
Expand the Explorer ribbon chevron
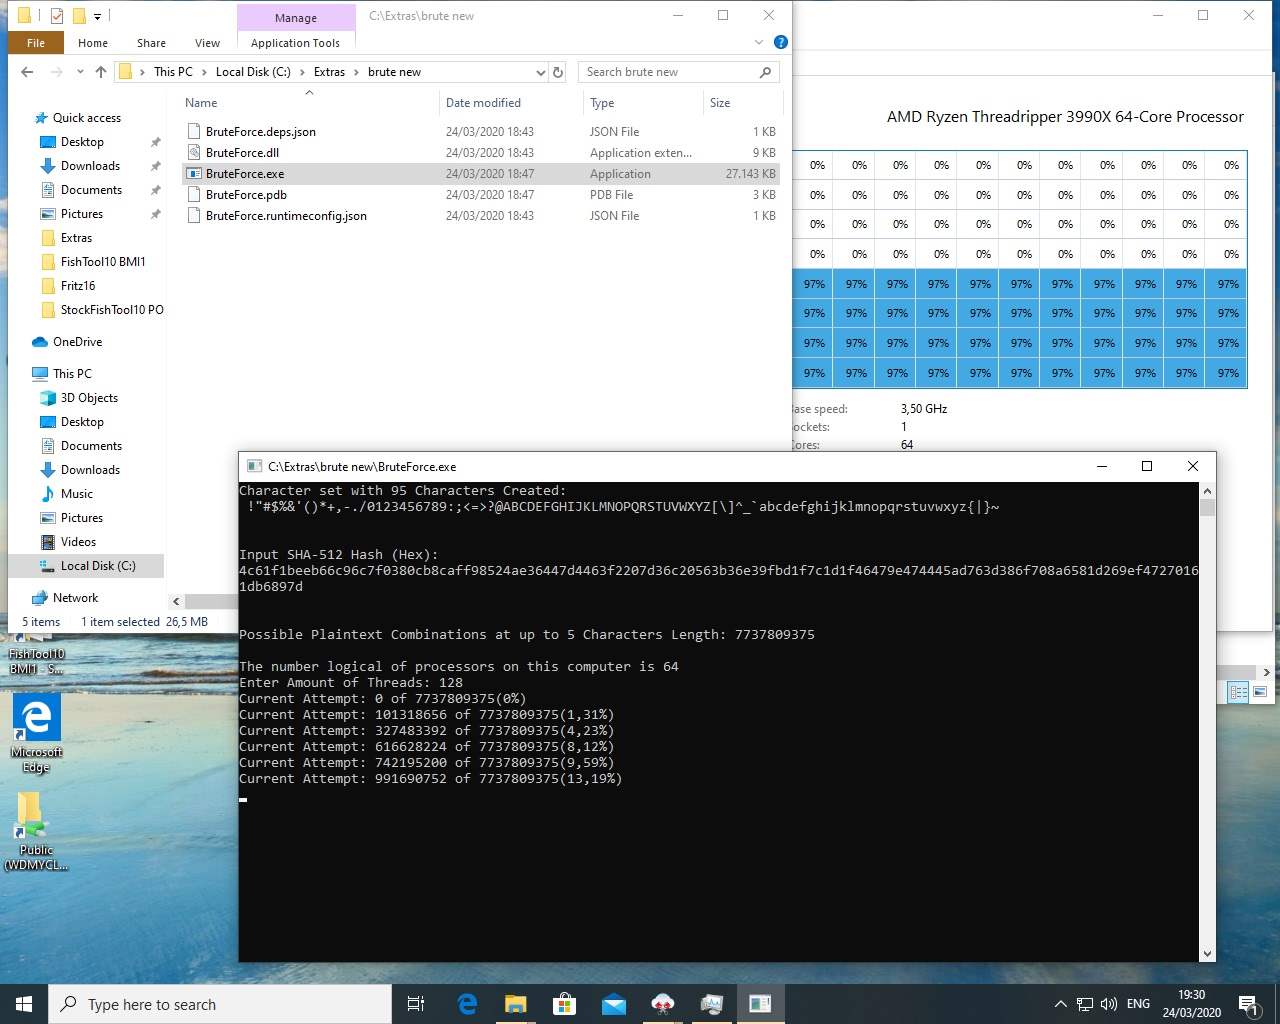759,42
